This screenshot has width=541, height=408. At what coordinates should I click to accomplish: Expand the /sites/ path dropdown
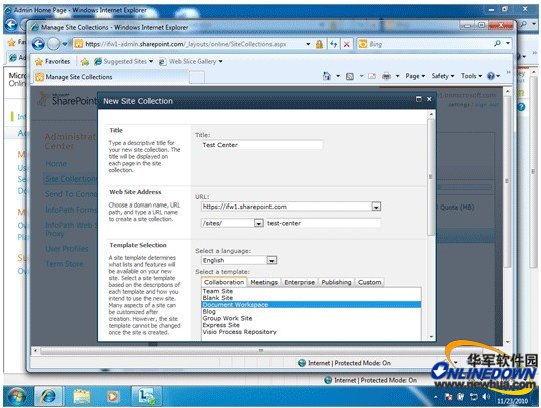point(259,223)
